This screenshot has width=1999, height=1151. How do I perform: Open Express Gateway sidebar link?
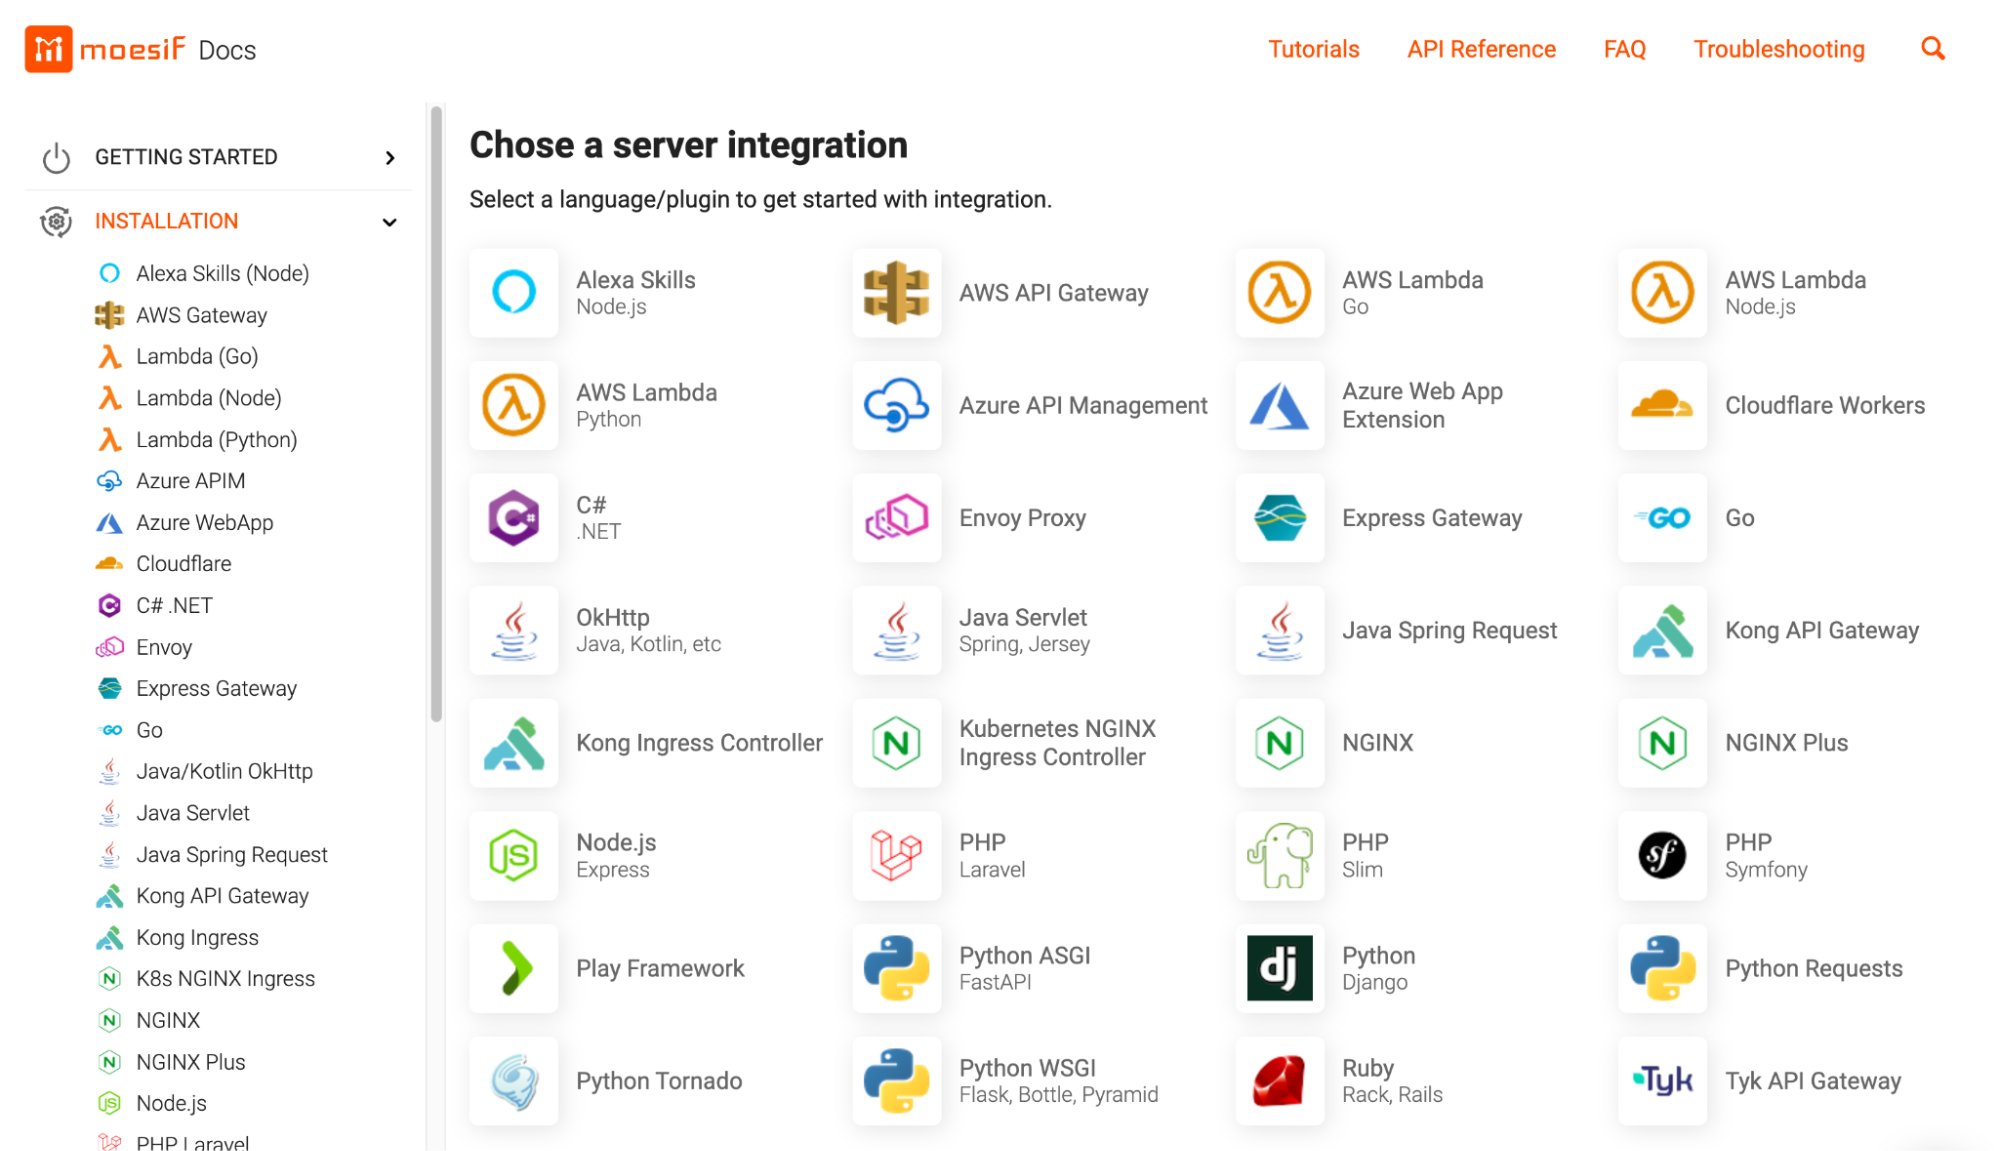click(x=216, y=688)
